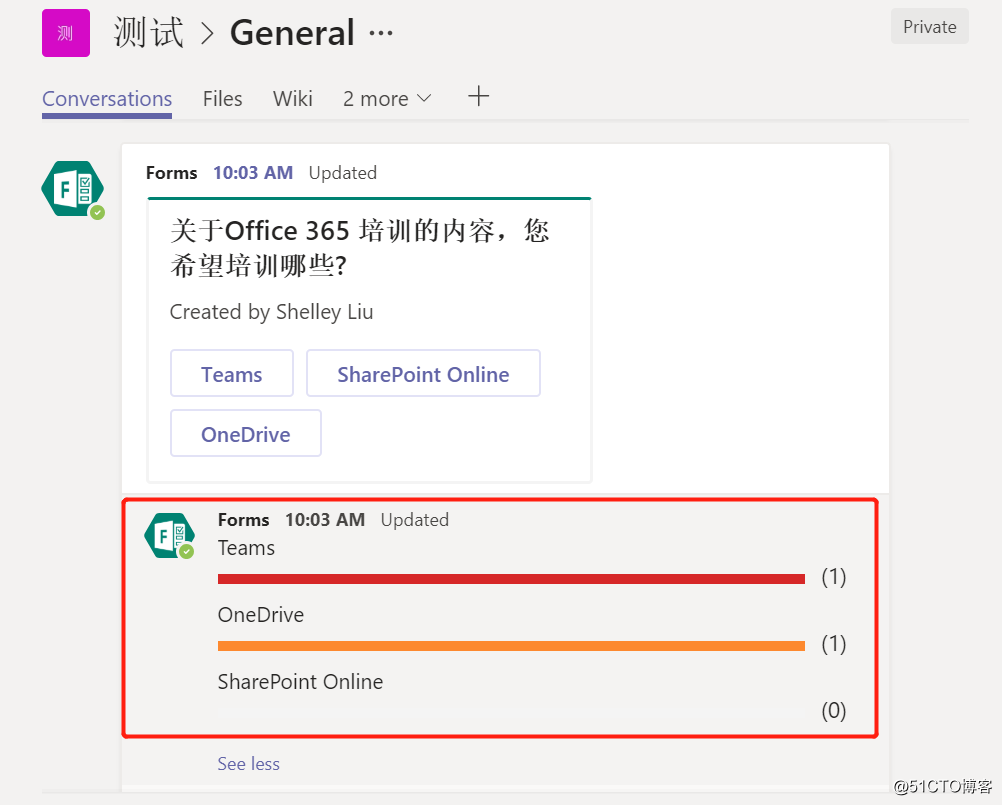Image resolution: width=1002 pixels, height=805 pixels.
Task: Click the Forms sender name on results reply
Action: [243, 519]
